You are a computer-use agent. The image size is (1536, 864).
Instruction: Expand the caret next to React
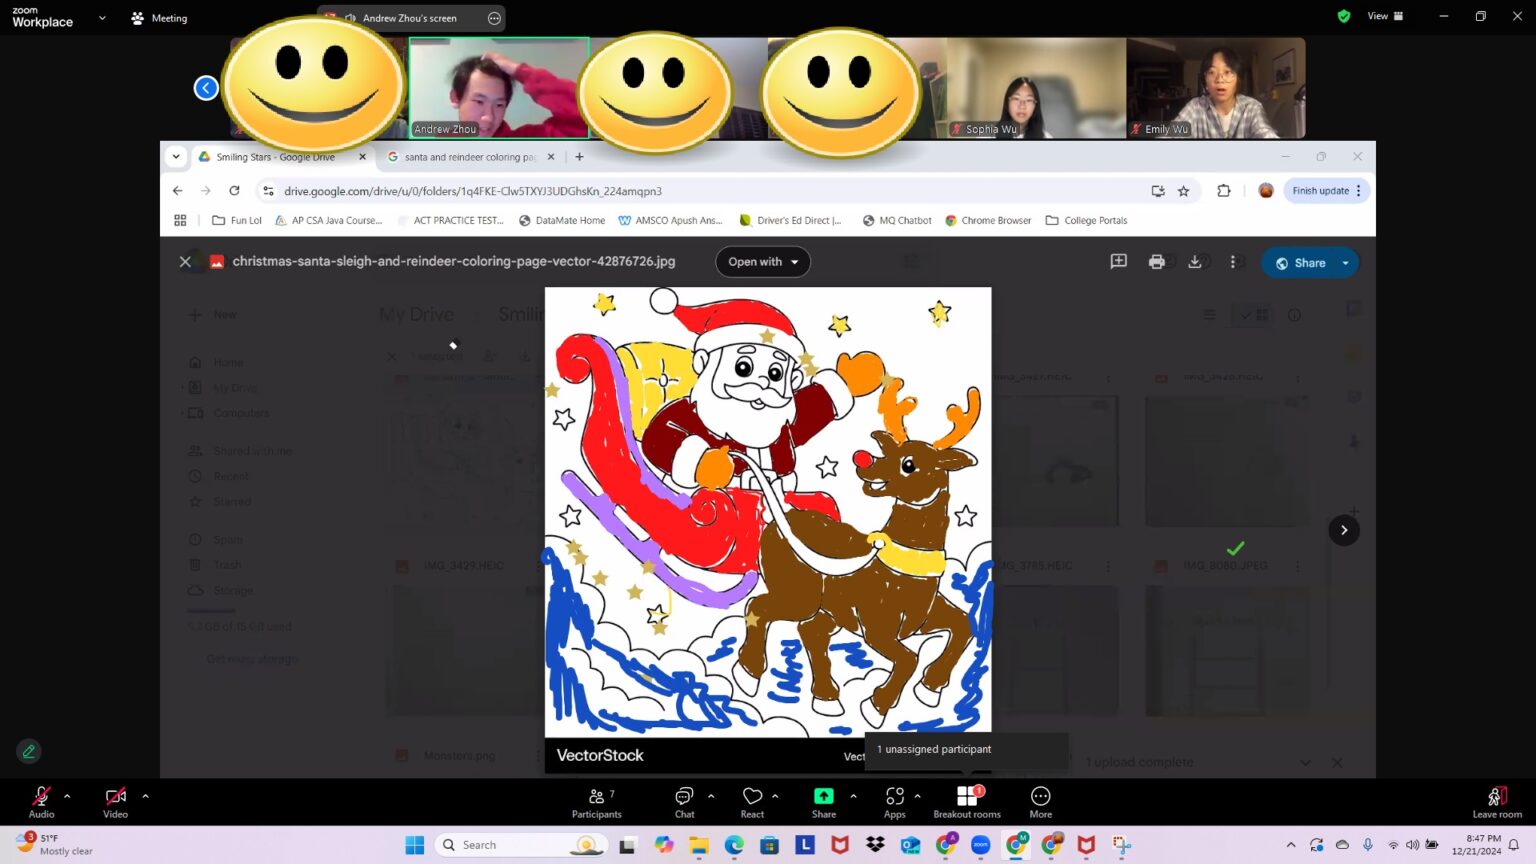[x=775, y=796]
